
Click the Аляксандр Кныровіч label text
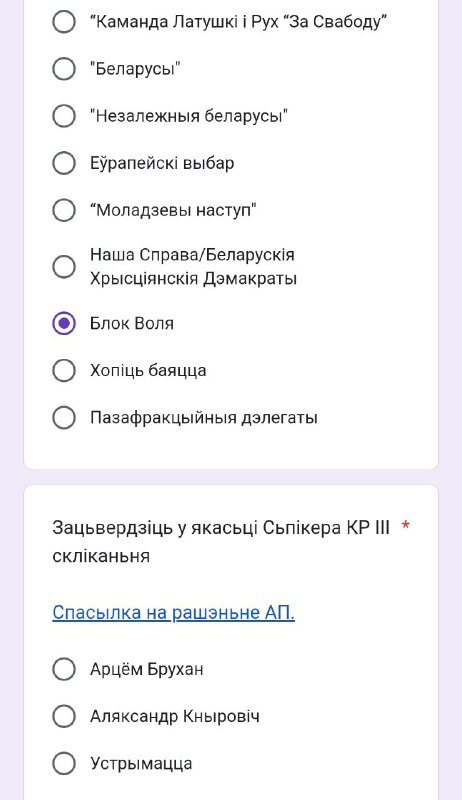click(175, 716)
